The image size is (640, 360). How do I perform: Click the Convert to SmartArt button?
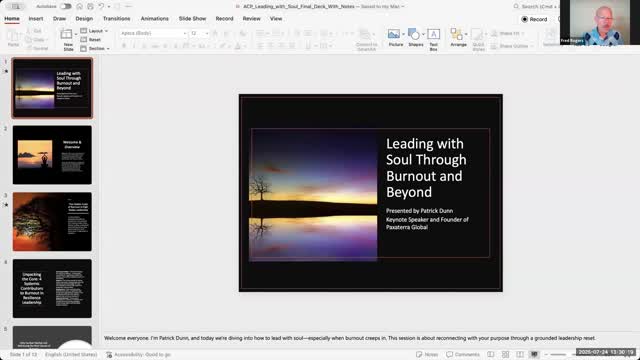coord(366,40)
